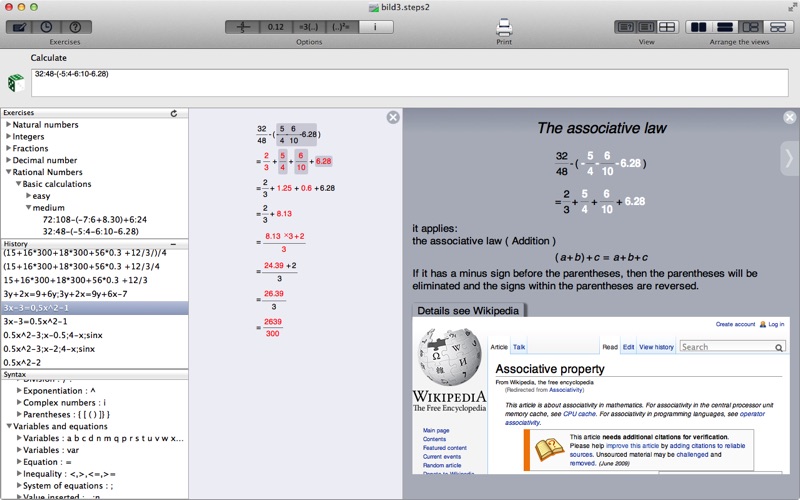
Task: Expand the easy exercises group
Action: [x=29, y=195]
